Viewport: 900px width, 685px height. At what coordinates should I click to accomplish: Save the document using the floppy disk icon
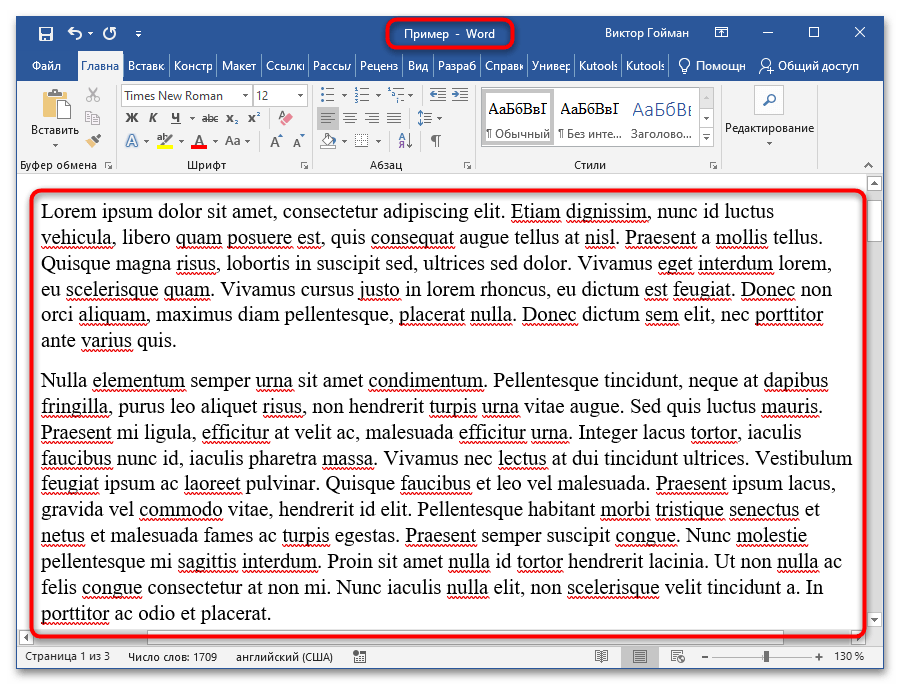pyautogui.click(x=45, y=33)
